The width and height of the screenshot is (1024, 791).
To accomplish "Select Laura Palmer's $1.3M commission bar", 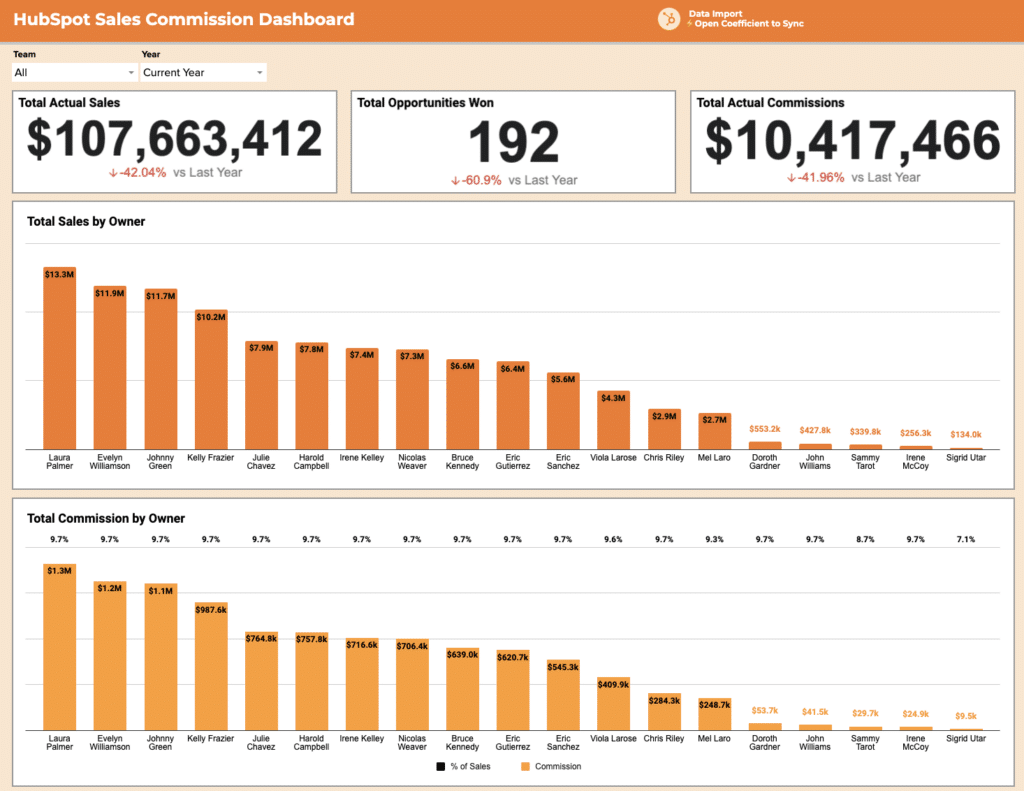I will pyautogui.click(x=59, y=647).
